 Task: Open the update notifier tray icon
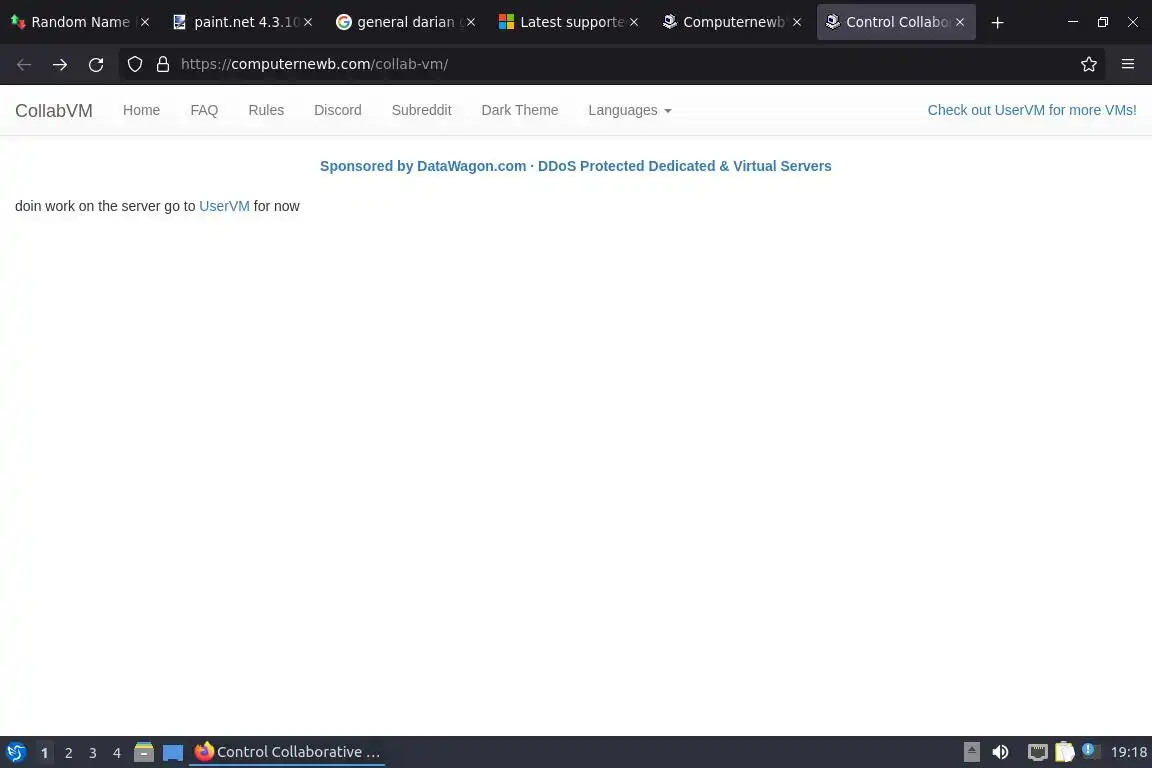[x=1091, y=752]
